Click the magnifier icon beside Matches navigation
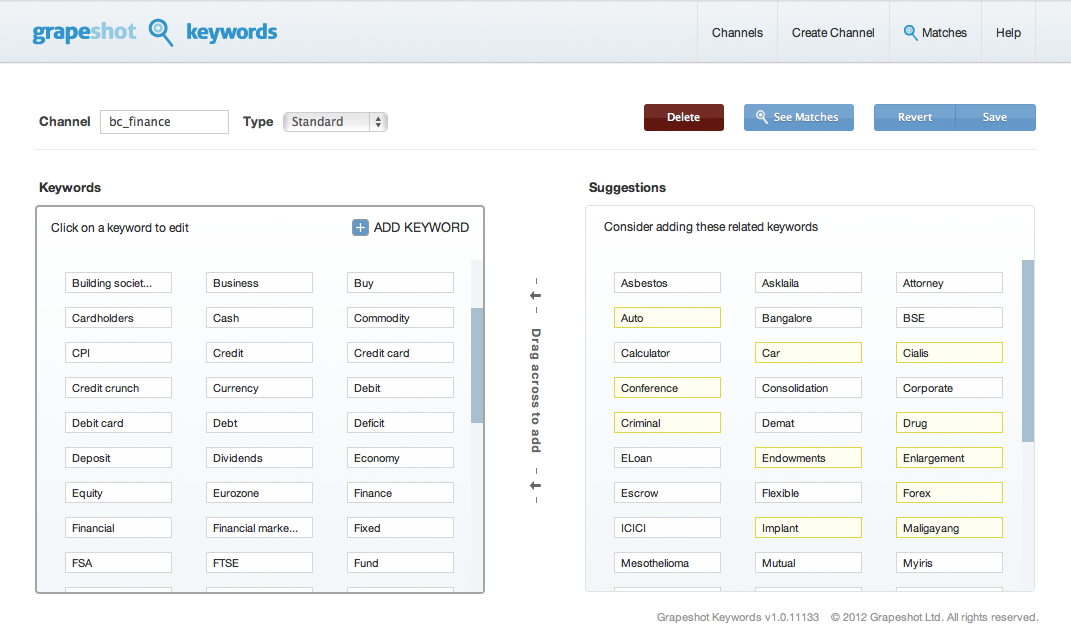The height and width of the screenshot is (632, 1071). point(911,32)
